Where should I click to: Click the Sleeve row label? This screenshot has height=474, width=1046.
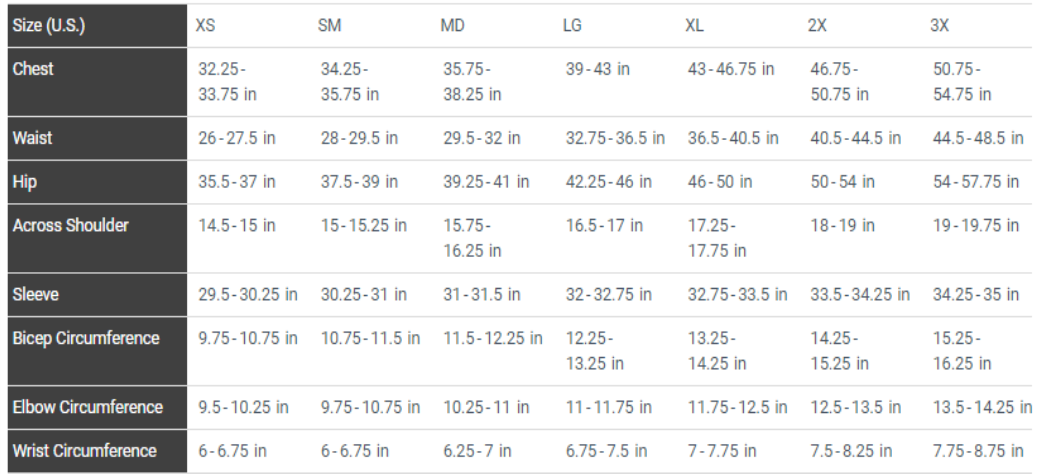click(35, 295)
